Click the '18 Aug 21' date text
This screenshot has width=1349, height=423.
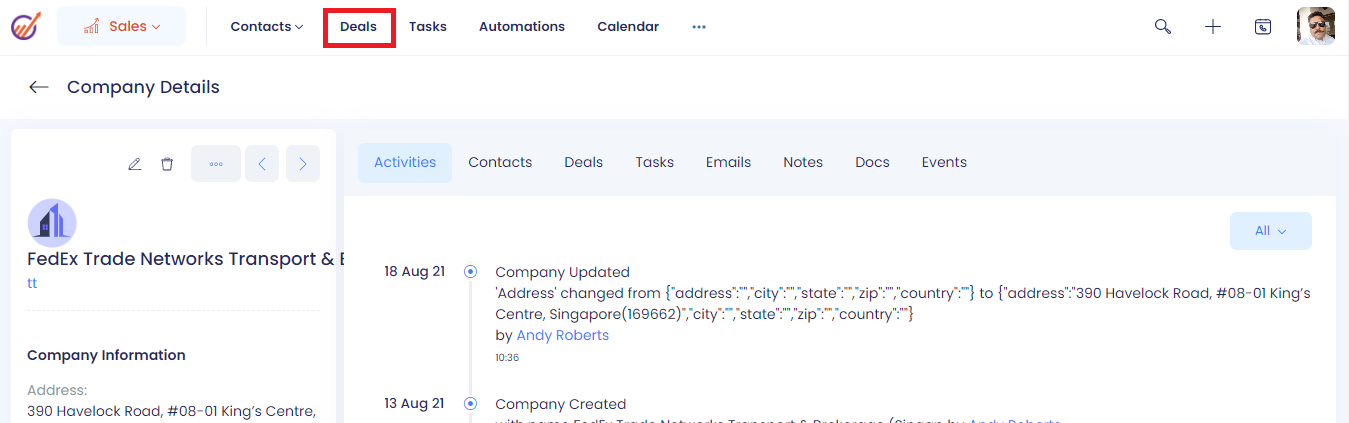[415, 271]
